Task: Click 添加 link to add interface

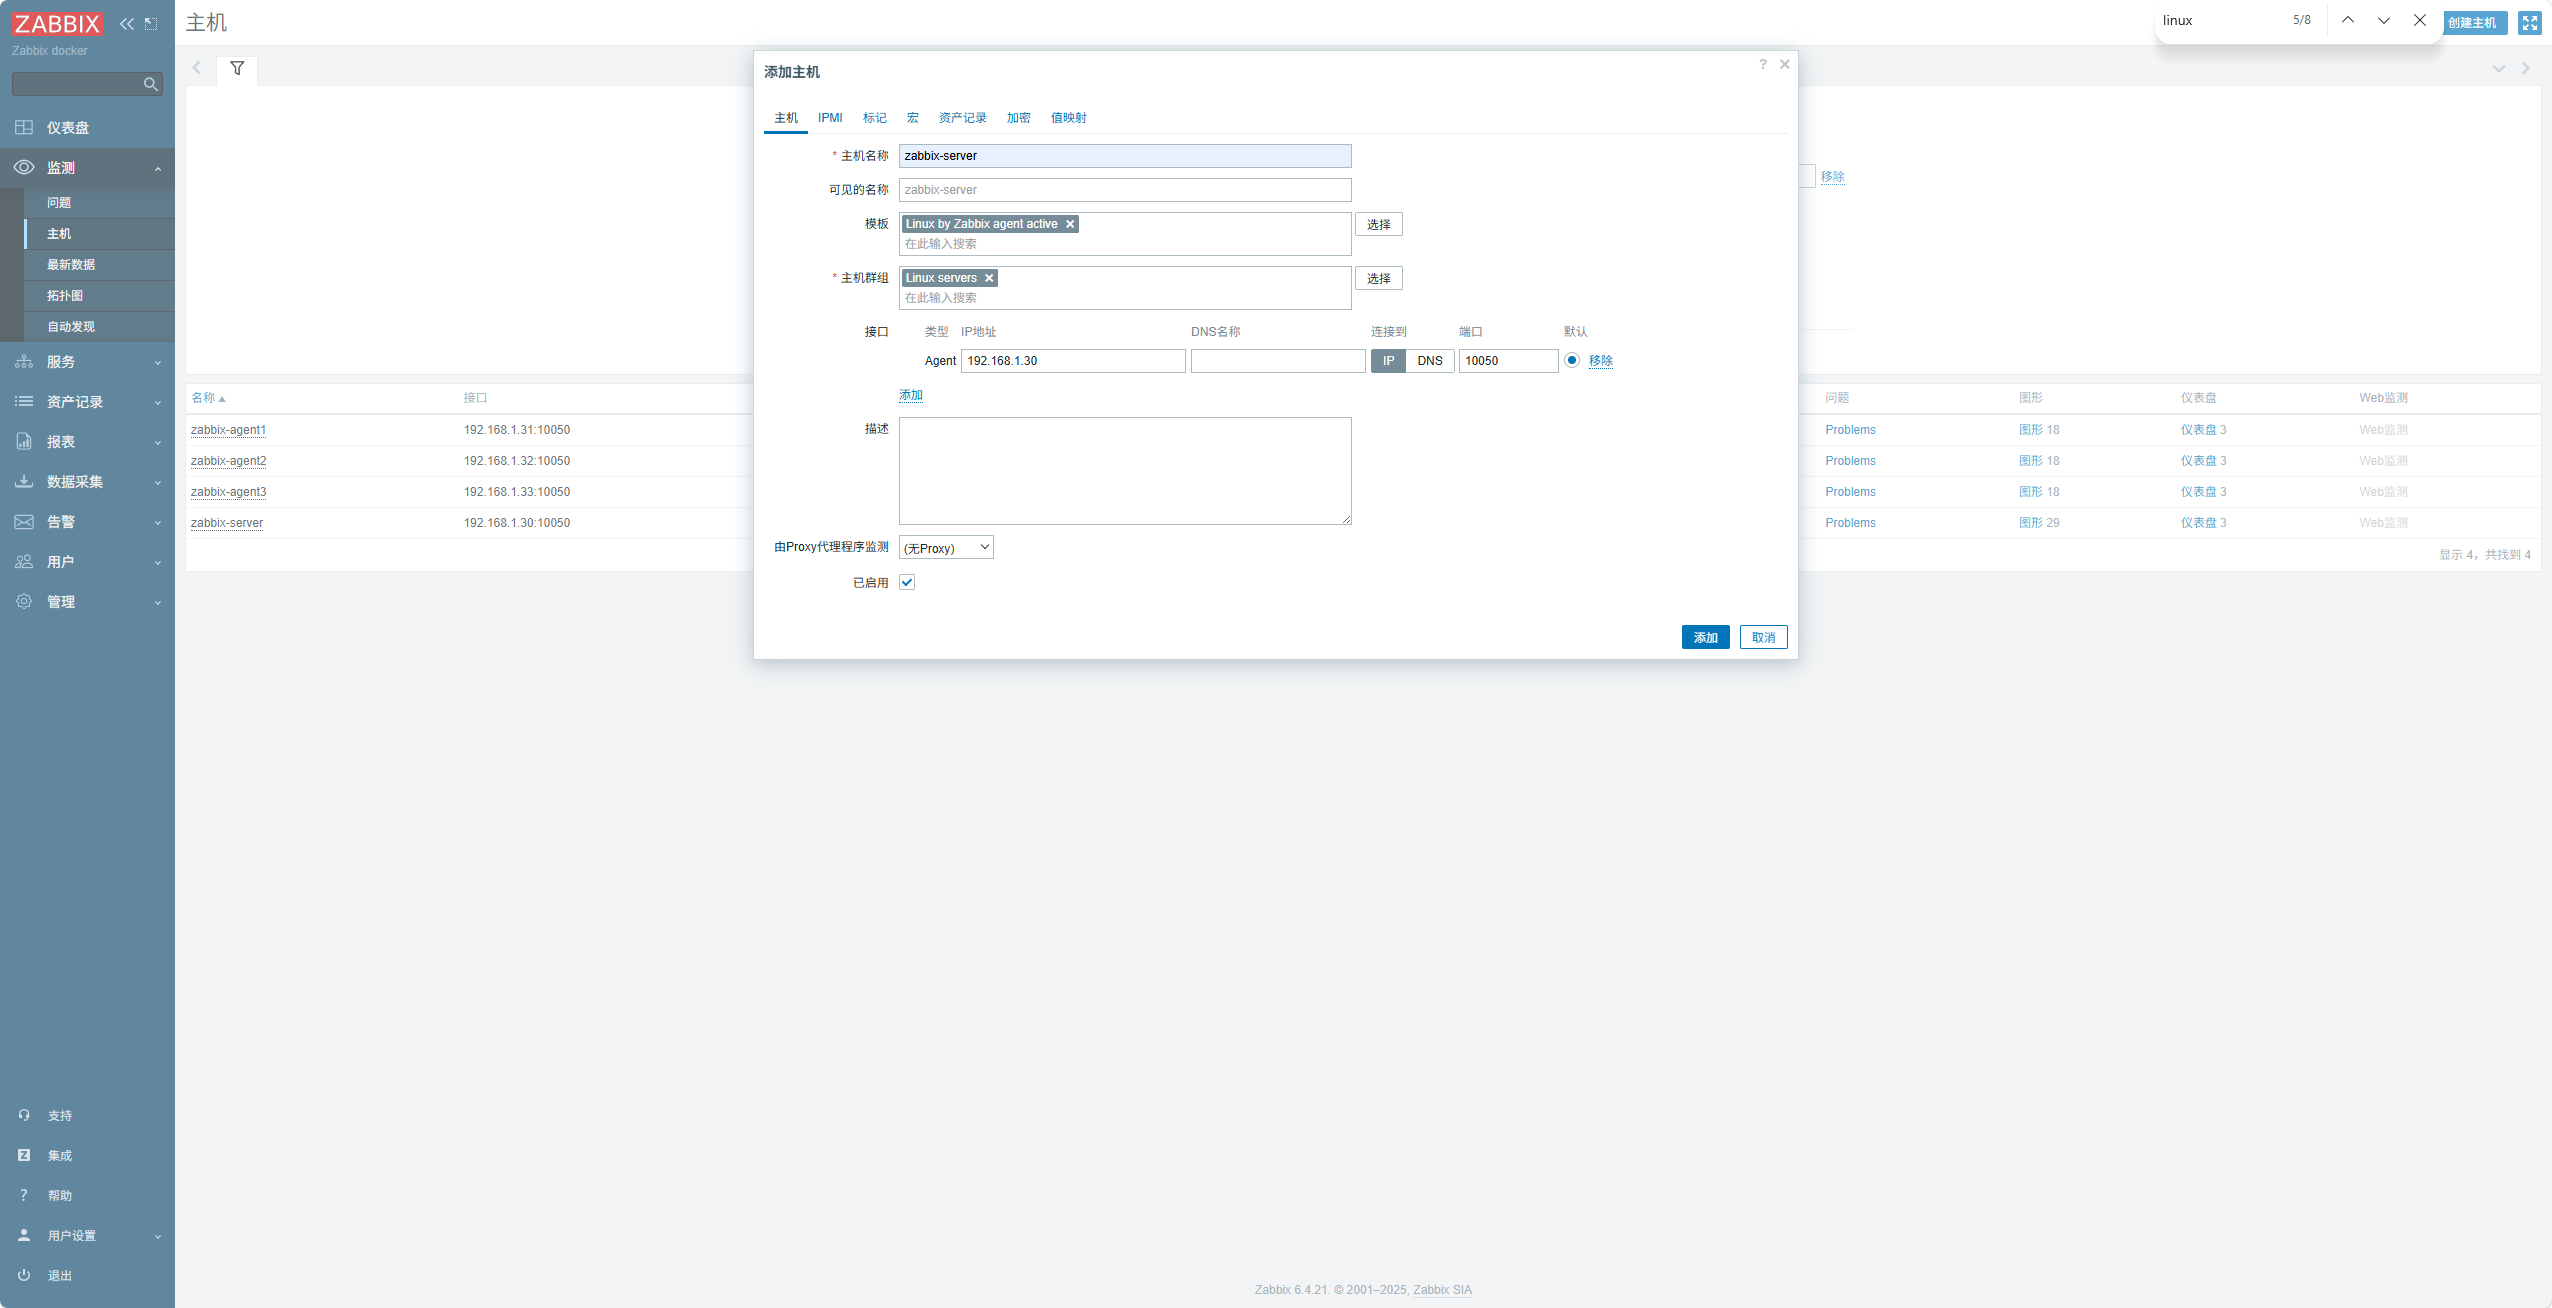Action: coord(911,396)
